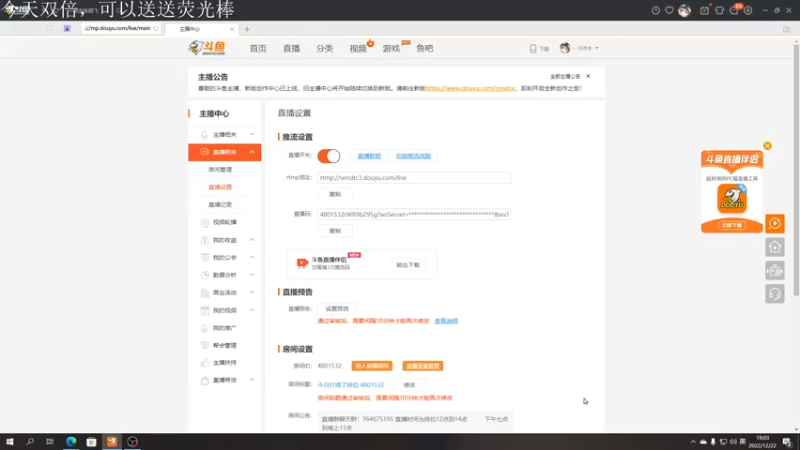Click the Windows Start button
The height and width of the screenshot is (450, 800).
(x=10, y=442)
